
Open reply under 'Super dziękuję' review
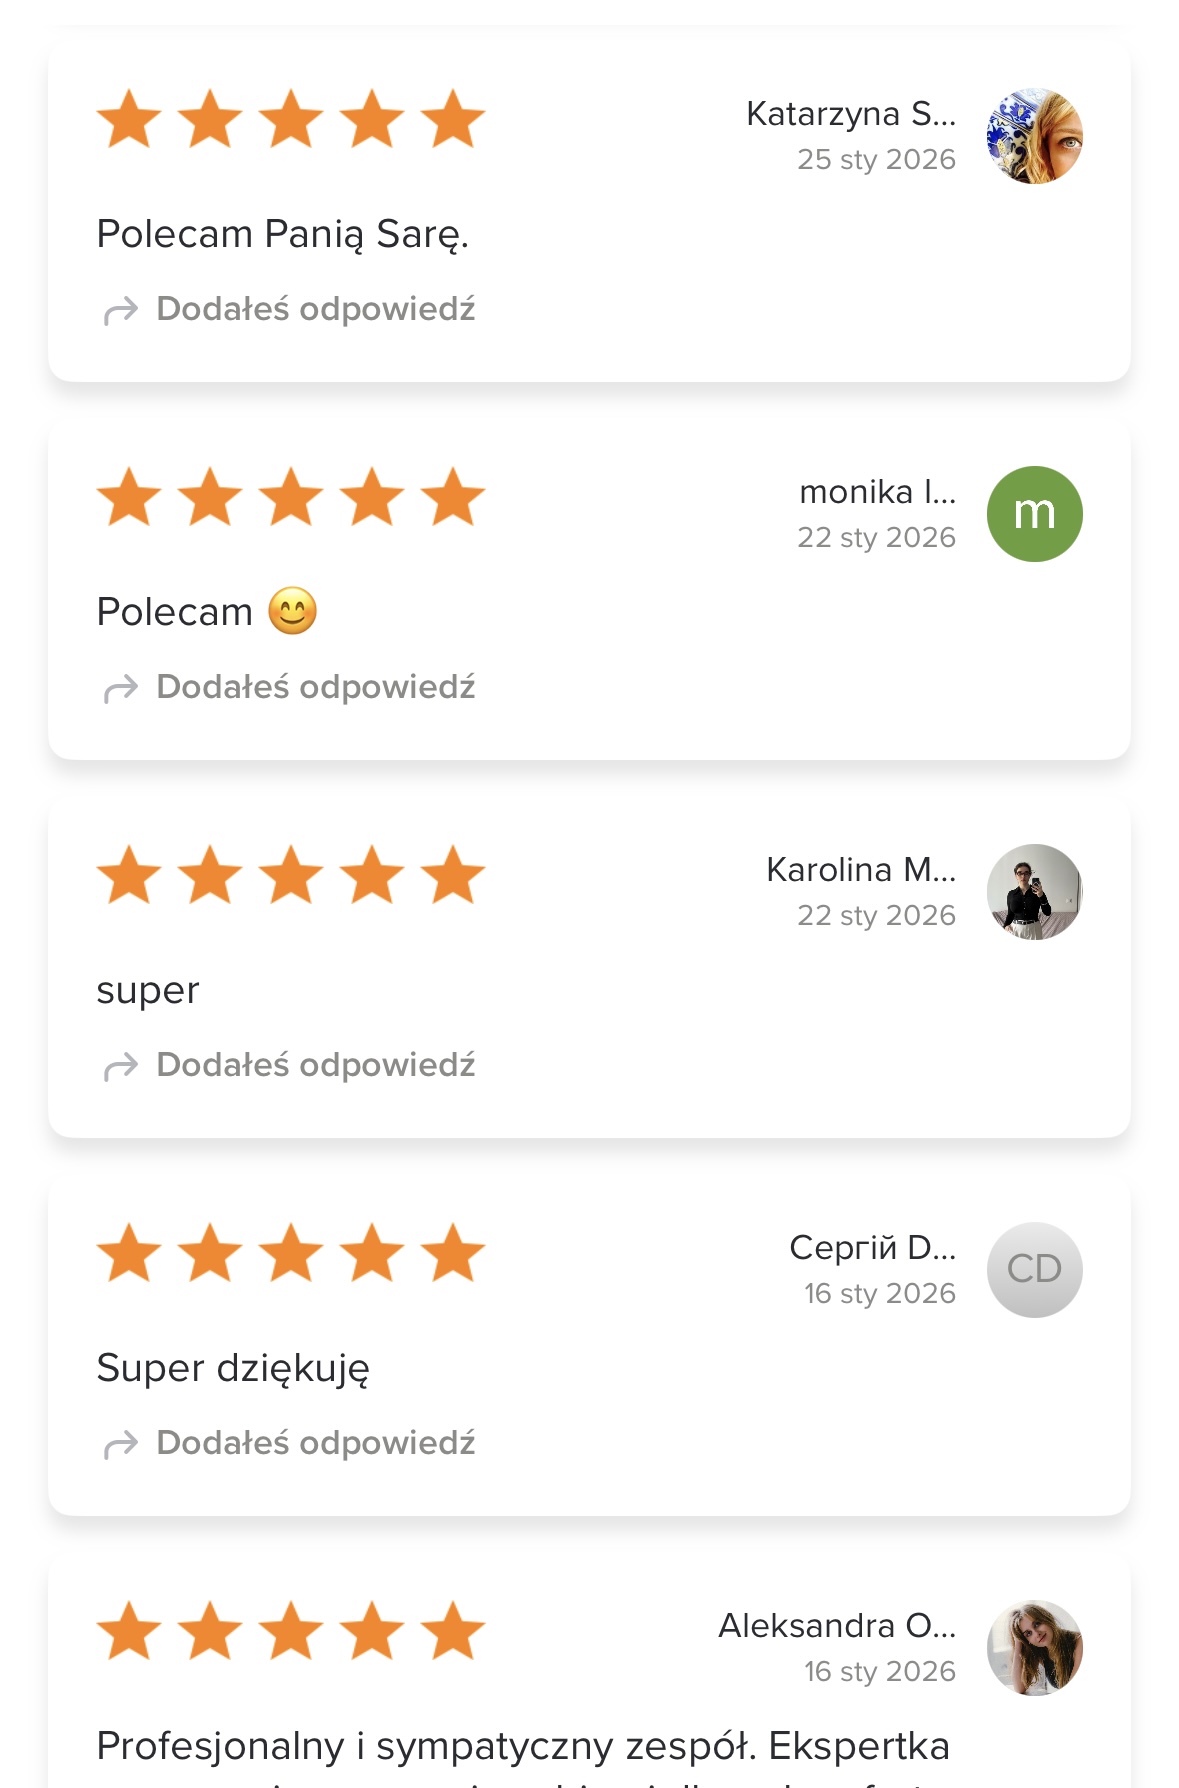point(315,1443)
